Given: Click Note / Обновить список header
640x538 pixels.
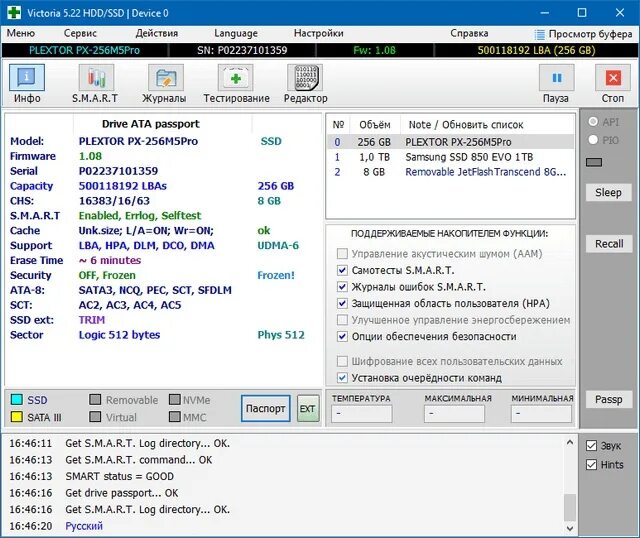Looking at the screenshot, I should coord(466,124).
